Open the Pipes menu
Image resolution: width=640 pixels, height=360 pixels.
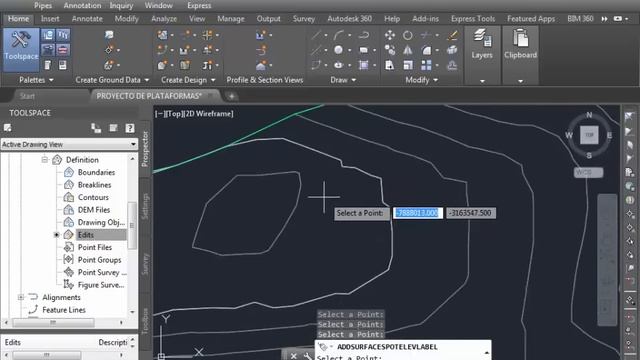43,5
